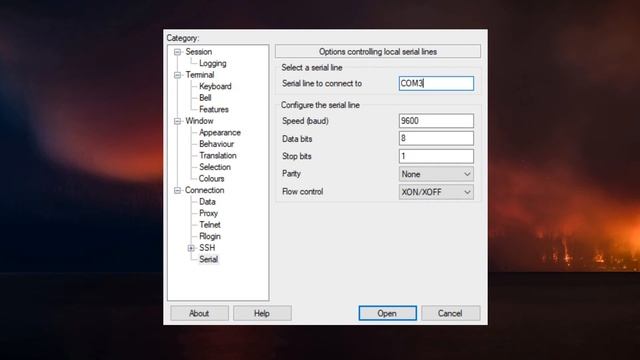Click the Stop bits input field

[436, 156]
